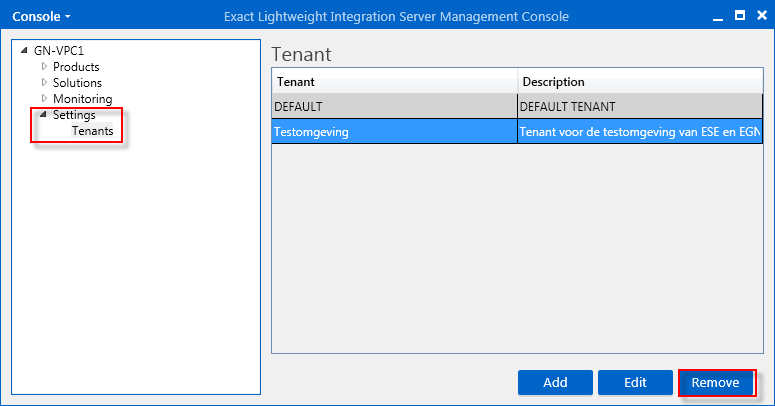Open the Console dropdown menu
The width and height of the screenshot is (775, 406).
coord(41,16)
